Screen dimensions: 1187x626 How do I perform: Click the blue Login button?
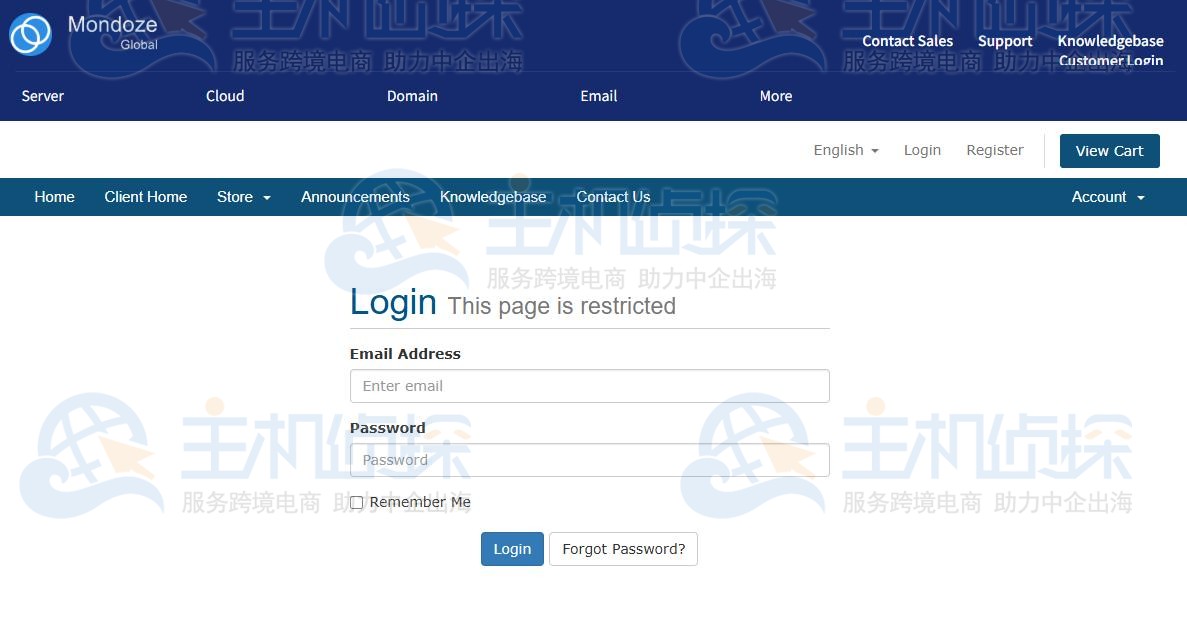coord(512,549)
